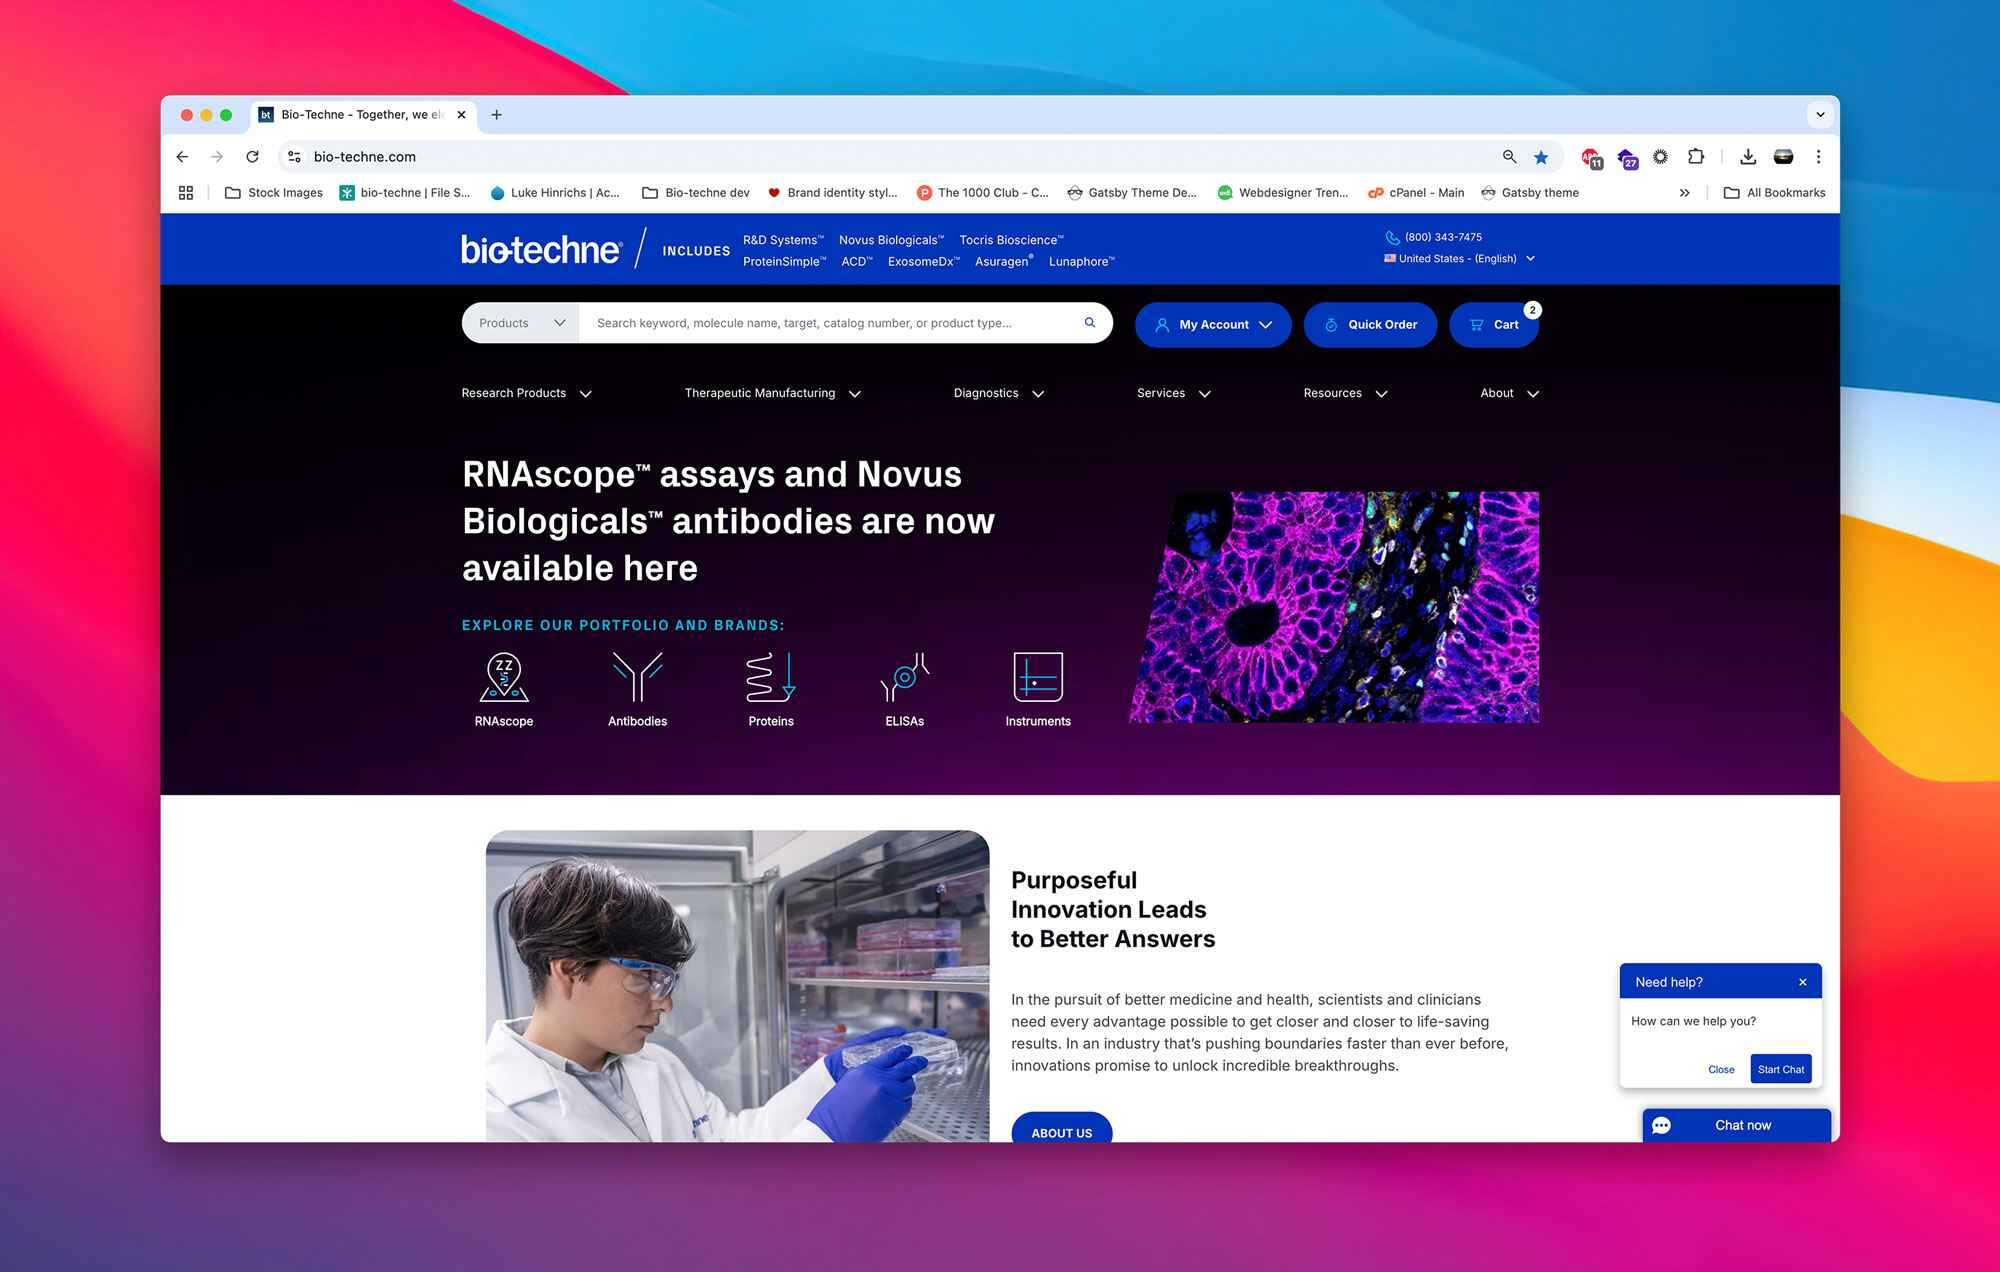Click the fluorescent tissue hero image
2000x1272 pixels.
click(x=1335, y=607)
